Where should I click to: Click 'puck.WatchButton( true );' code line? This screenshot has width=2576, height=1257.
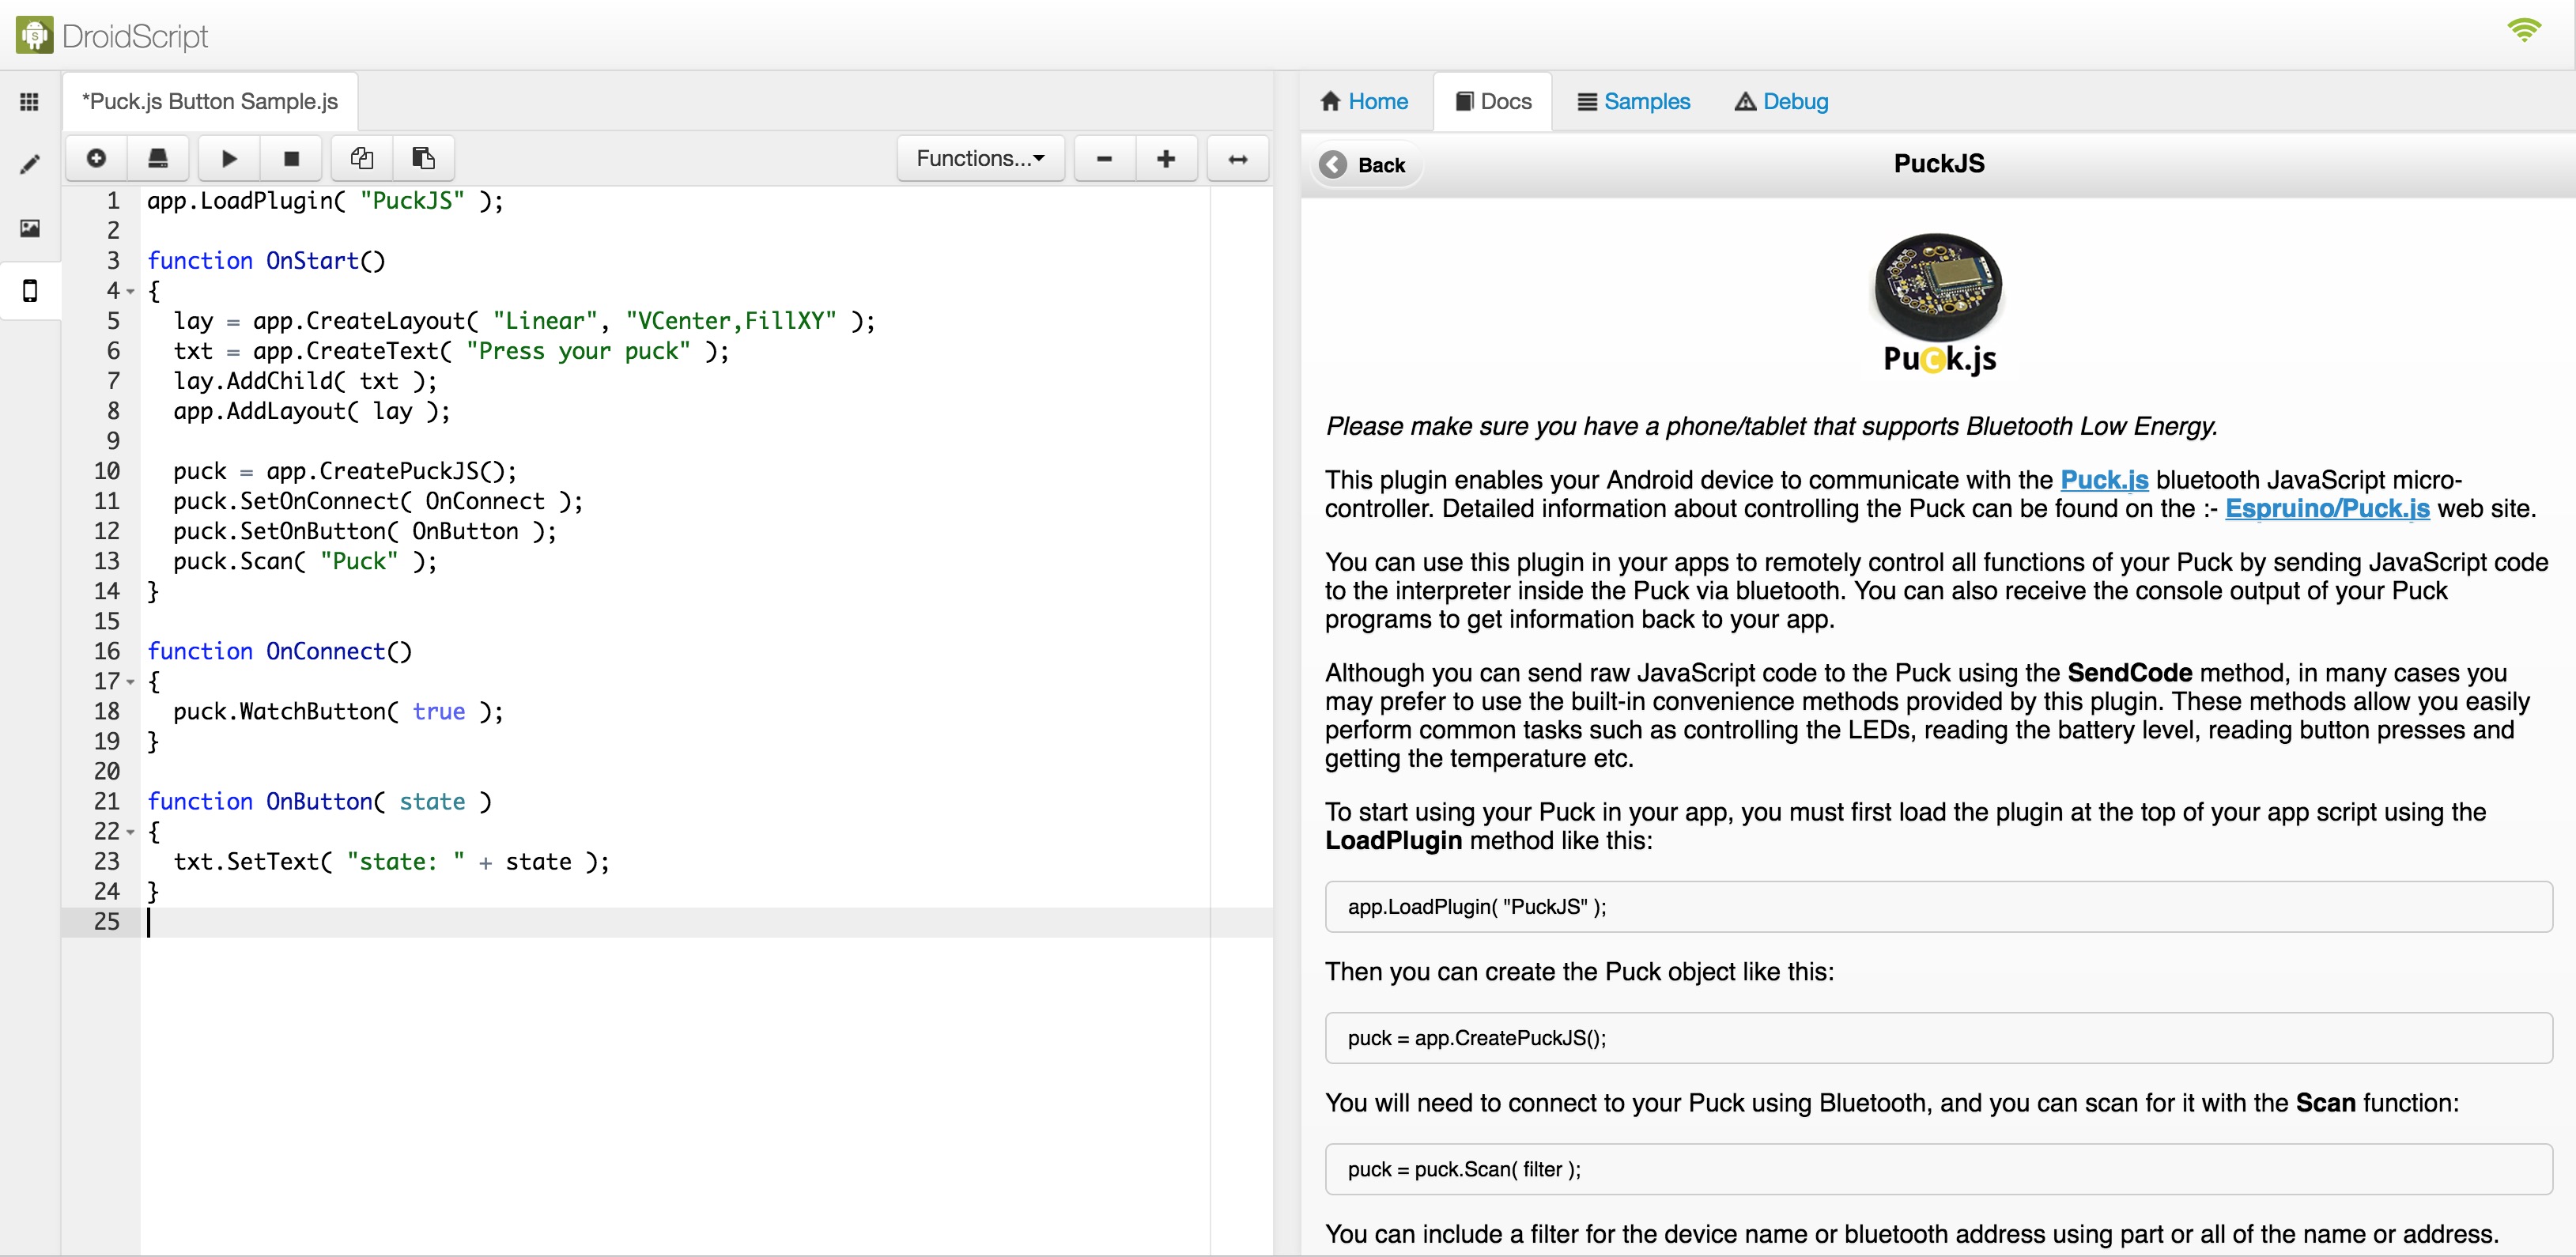pyautogui.click(x=338, y=712)
